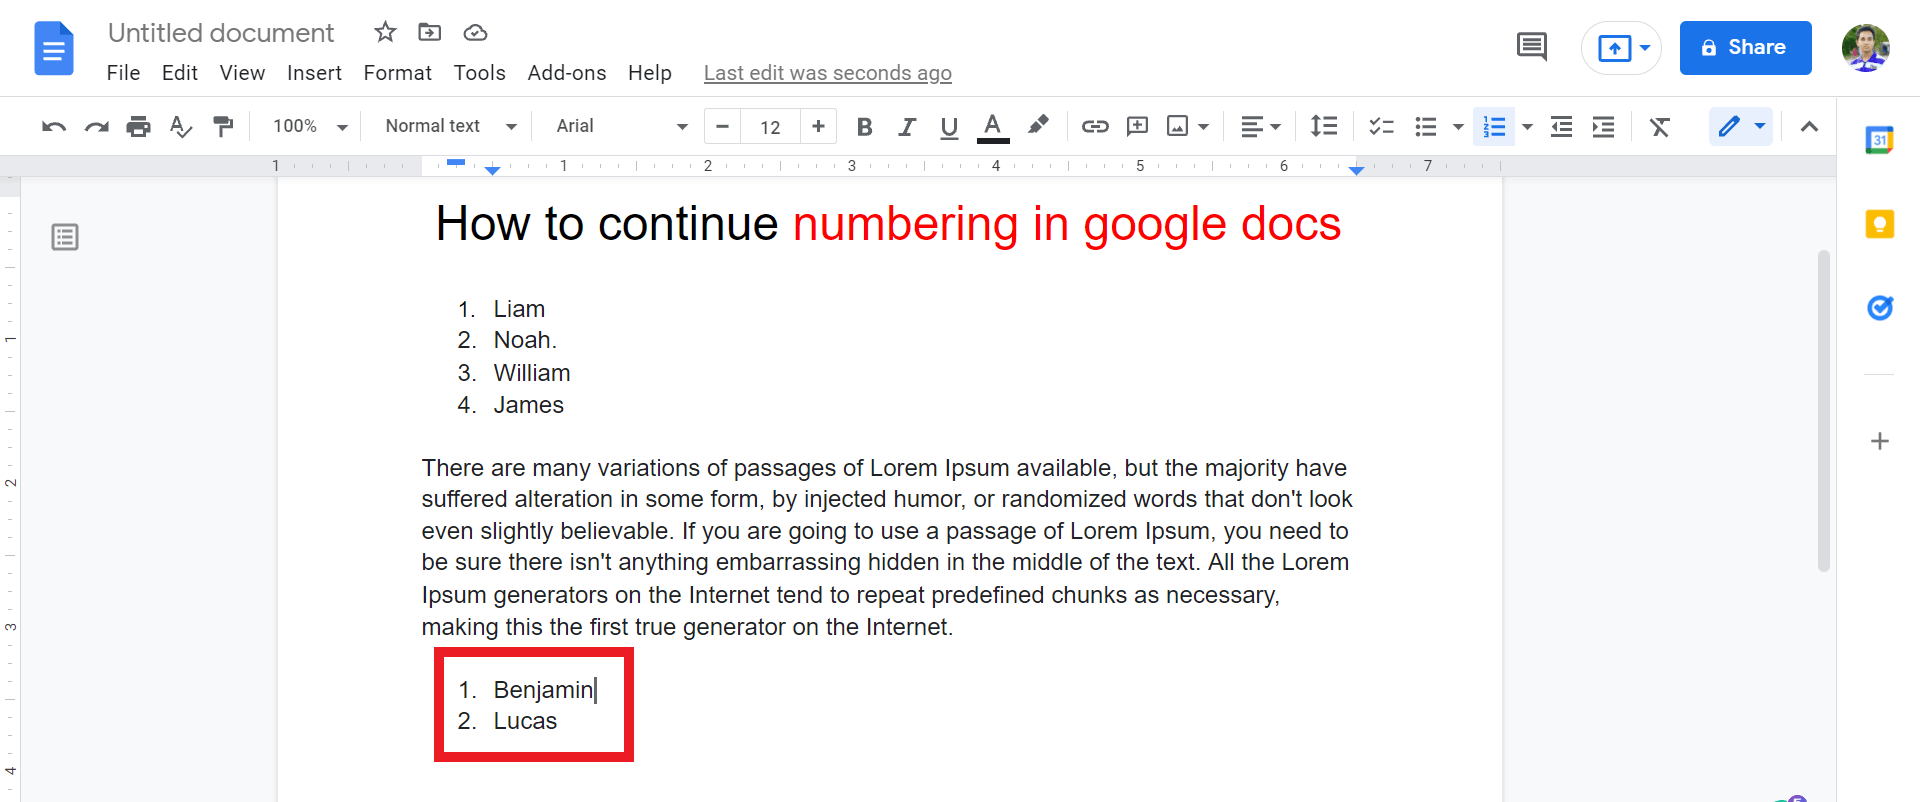Toggle underline formatting
Image resolution: width=1920 pixels, height=802 pixels.
pyautogui.click(x=949, y=126)
